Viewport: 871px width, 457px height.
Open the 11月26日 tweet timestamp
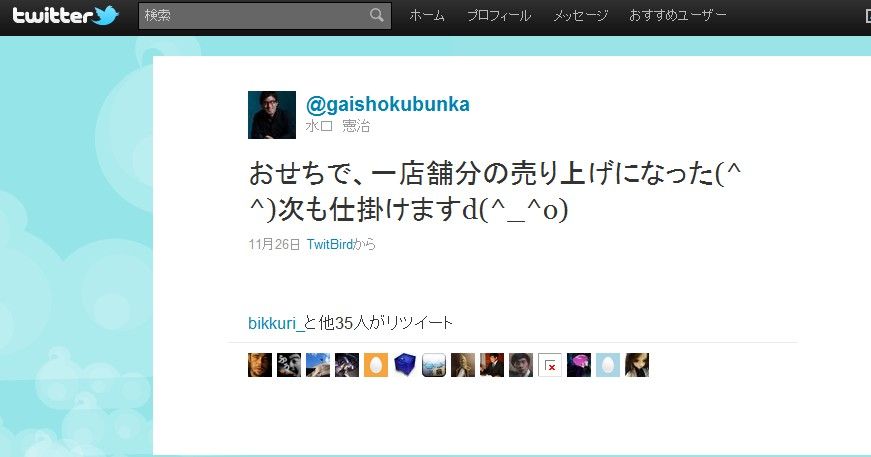(274, 244)
